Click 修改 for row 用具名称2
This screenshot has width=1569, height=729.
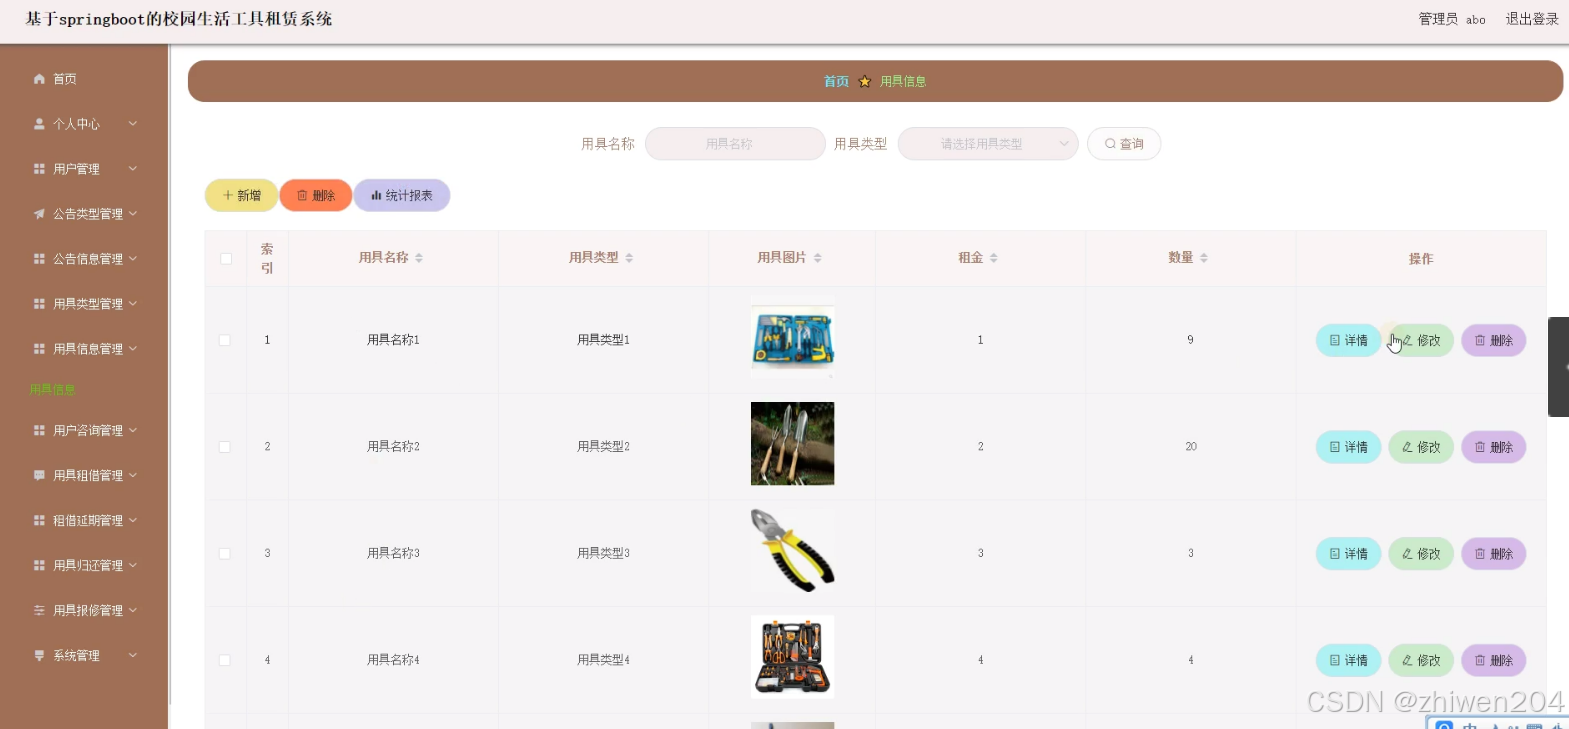[1421, 447]
